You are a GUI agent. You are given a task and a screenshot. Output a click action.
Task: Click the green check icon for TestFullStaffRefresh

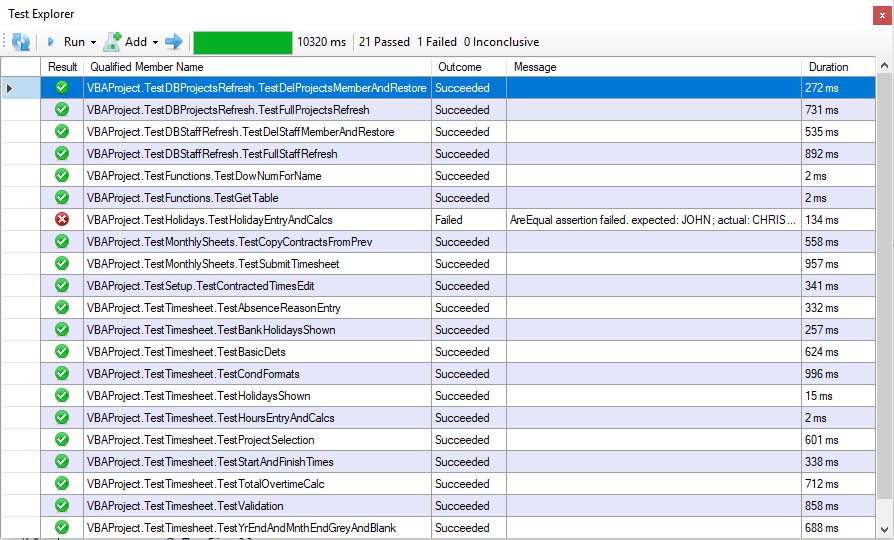point(62,153)
